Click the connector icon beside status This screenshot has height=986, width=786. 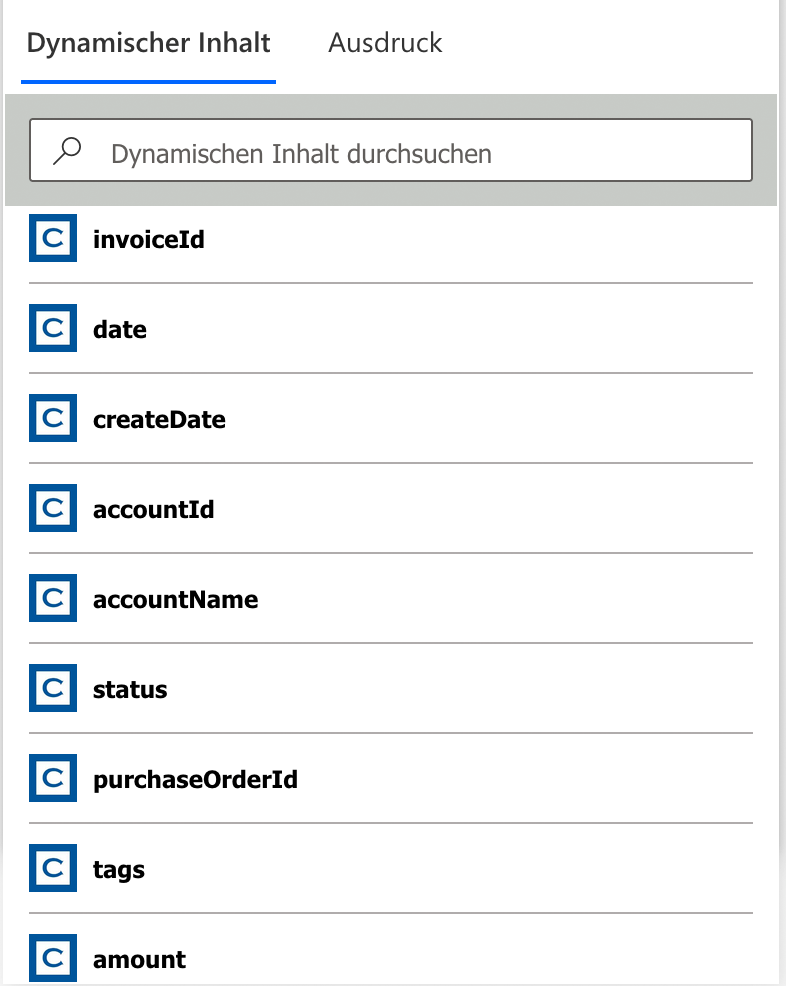click(x=53, y=688)
